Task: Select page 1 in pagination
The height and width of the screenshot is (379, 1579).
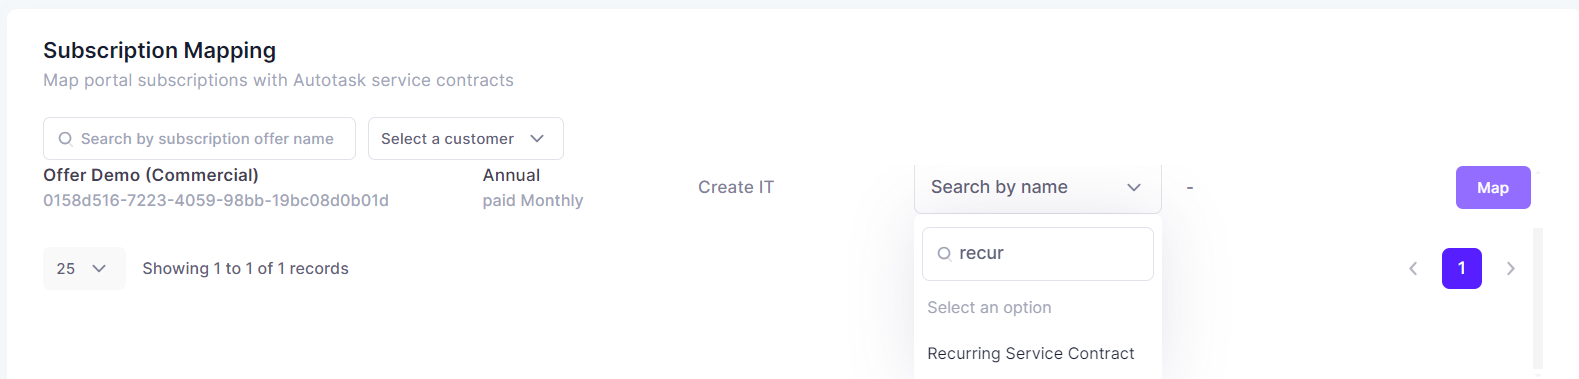Action: point(1462,268)
